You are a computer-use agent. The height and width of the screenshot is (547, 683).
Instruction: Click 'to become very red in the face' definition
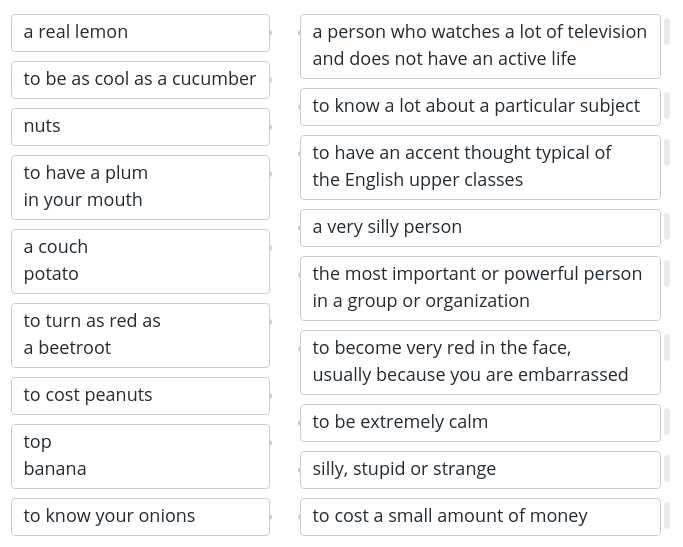480,363
